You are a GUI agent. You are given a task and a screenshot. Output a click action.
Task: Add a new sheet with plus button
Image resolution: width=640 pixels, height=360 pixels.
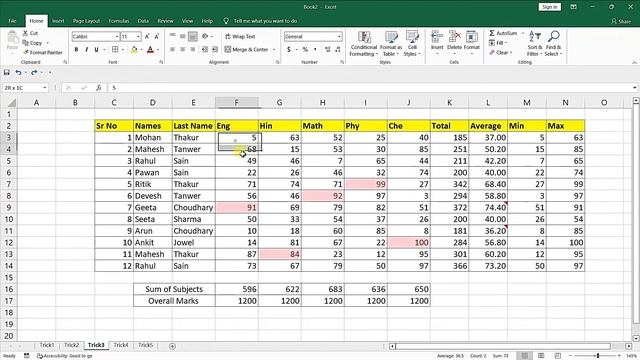click(x=172, y=346)
